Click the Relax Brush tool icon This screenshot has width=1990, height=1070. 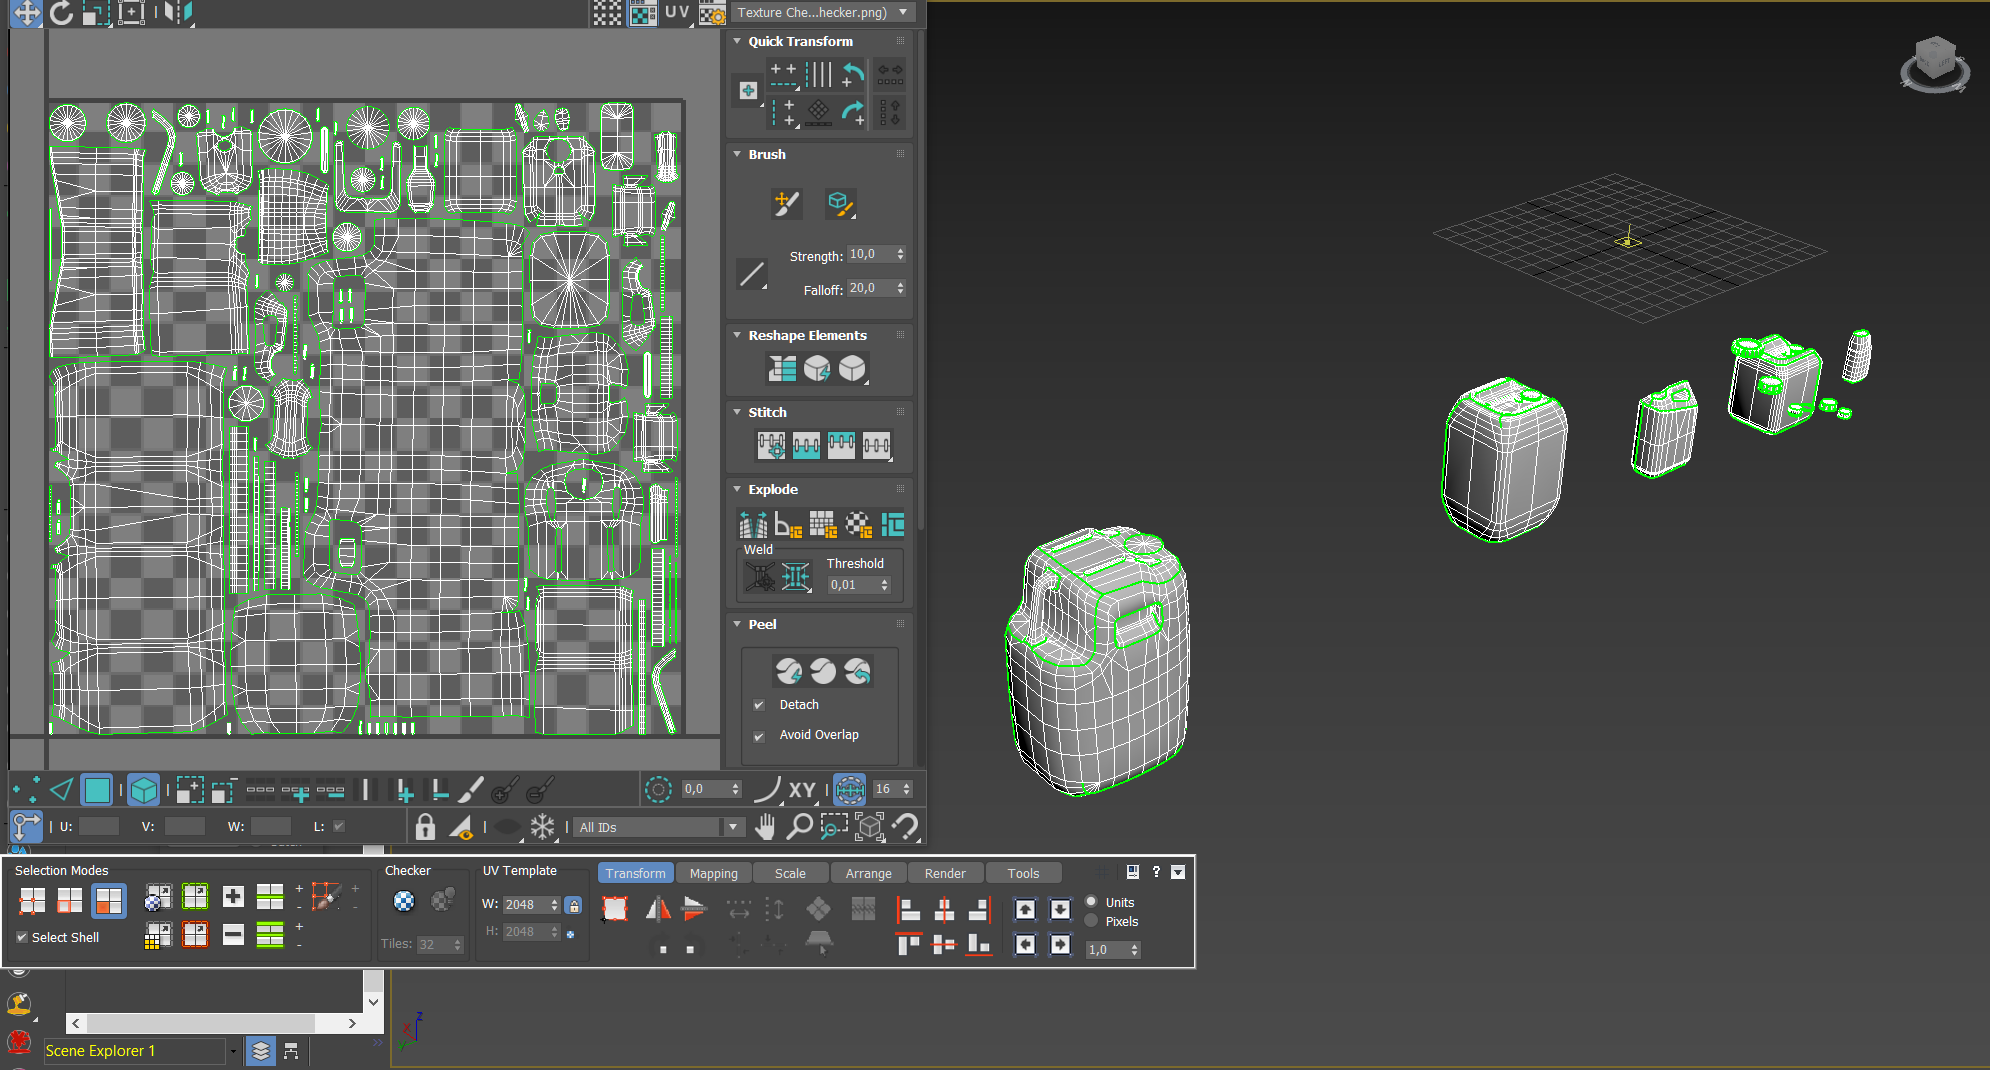click(x=840, y=204)
